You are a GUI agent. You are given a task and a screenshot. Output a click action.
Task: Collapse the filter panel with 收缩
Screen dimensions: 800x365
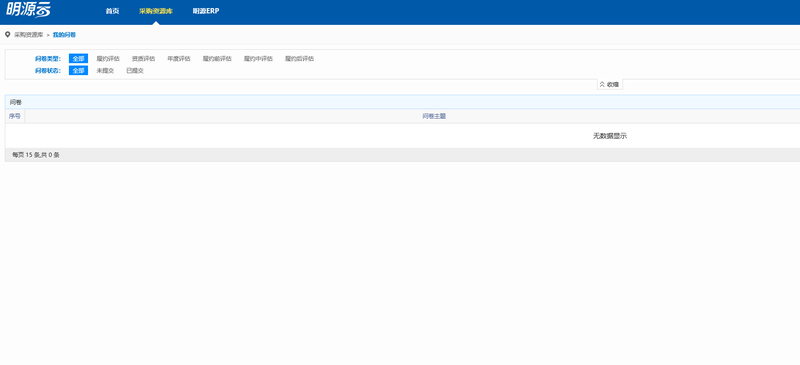pos(610,85)
